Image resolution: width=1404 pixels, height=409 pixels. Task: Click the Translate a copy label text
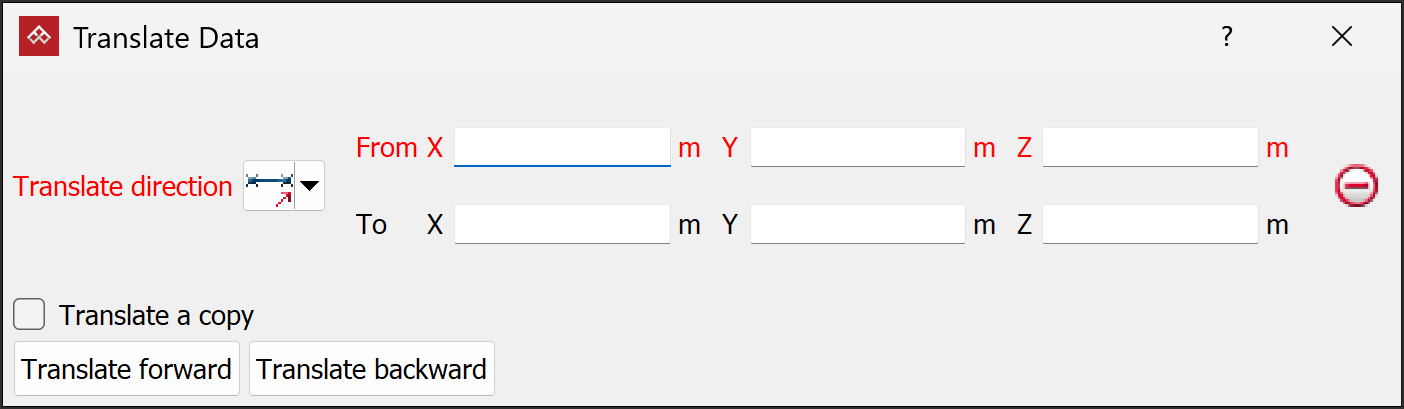[156, 316]
